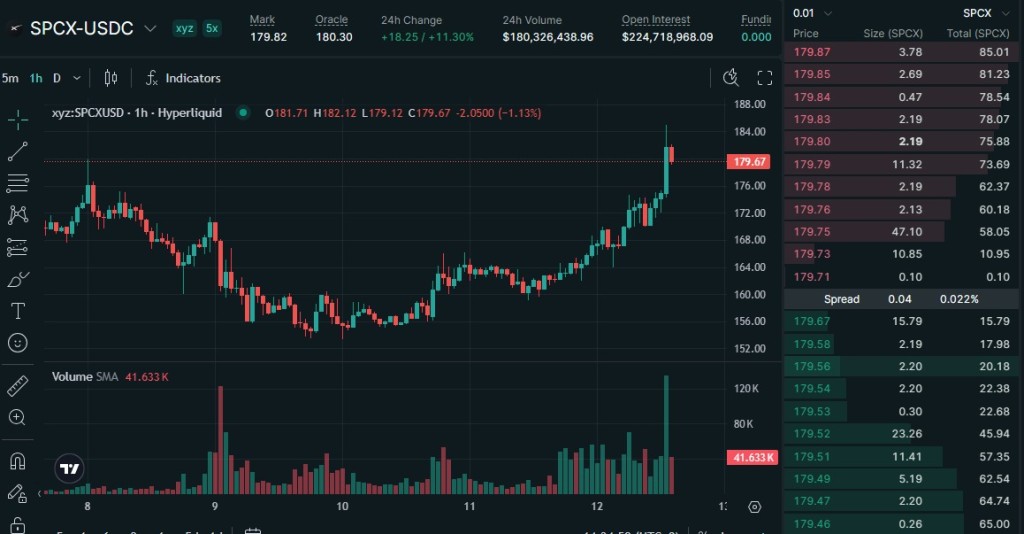Click the 5x leverage badge
The height and width of the screenshot is (534, 1024).
(x=212, y=28)
